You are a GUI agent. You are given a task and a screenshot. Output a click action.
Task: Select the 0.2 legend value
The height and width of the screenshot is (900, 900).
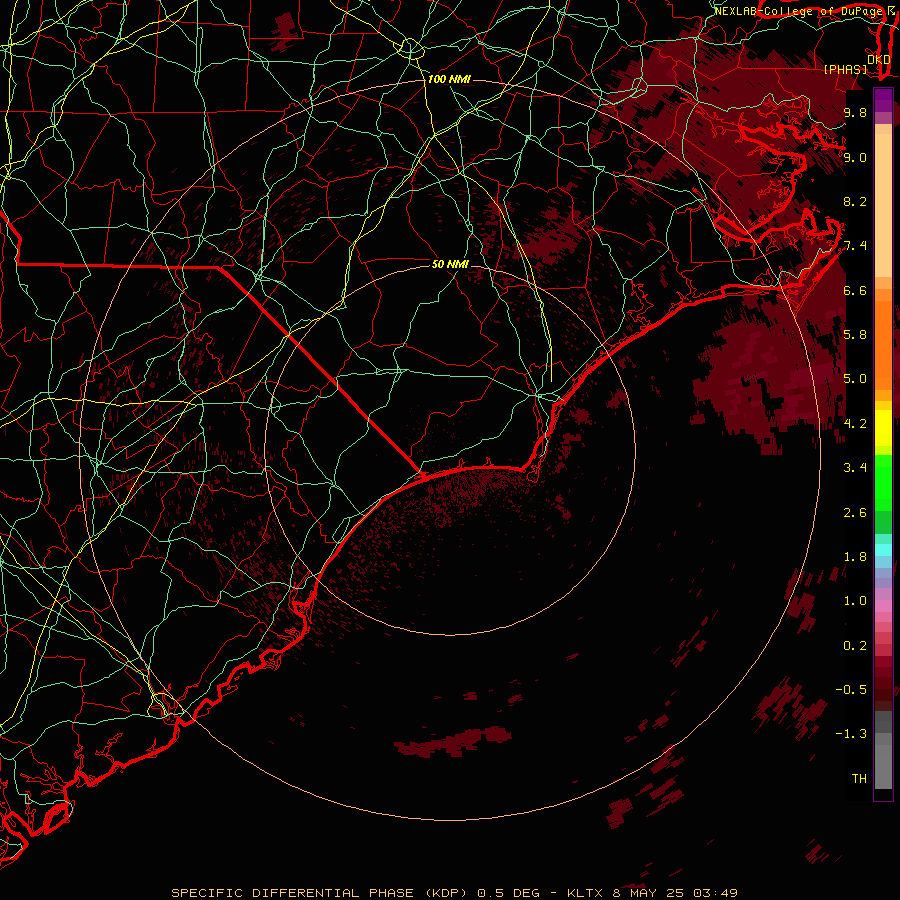point(855,646)
